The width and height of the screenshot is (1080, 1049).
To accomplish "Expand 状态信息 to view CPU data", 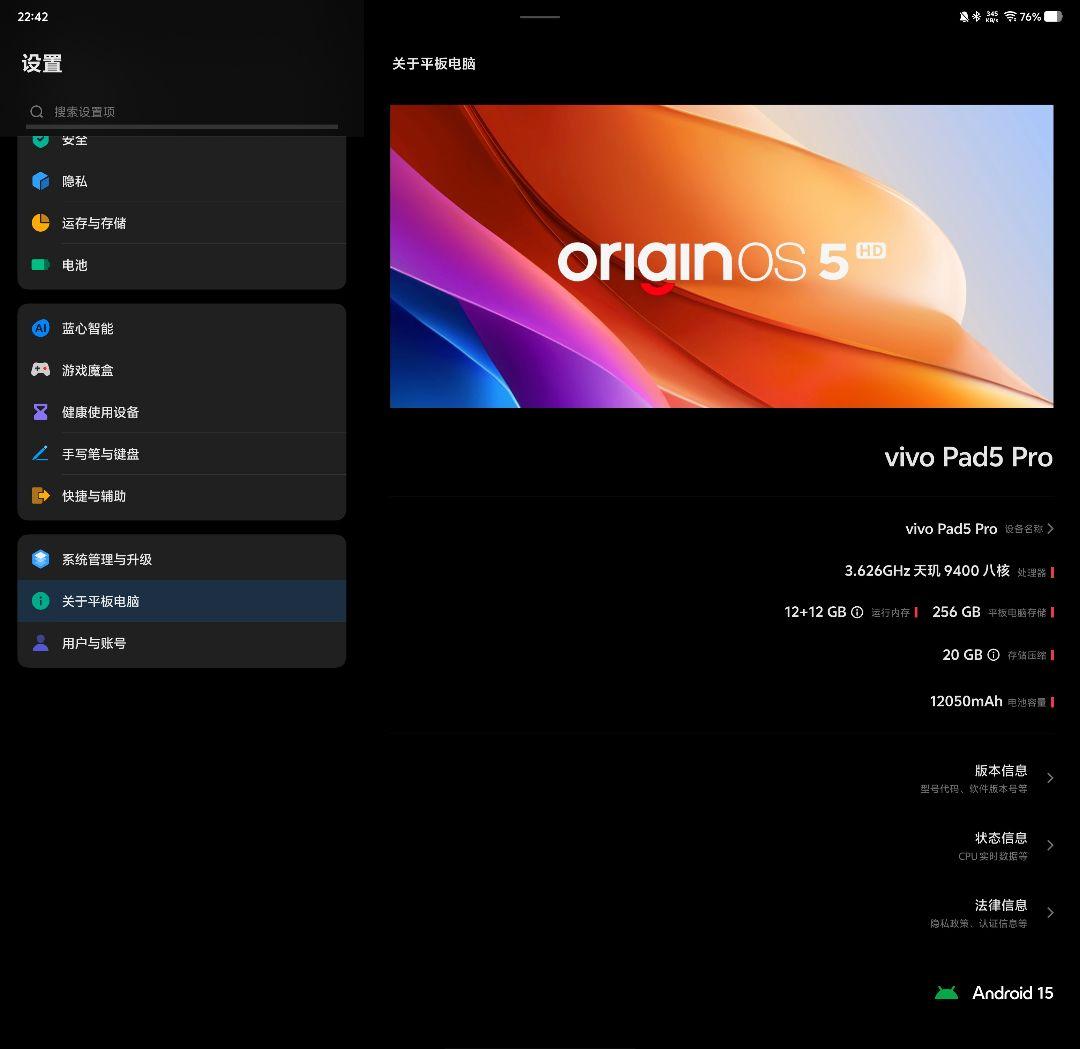I will click(1050, 845).
